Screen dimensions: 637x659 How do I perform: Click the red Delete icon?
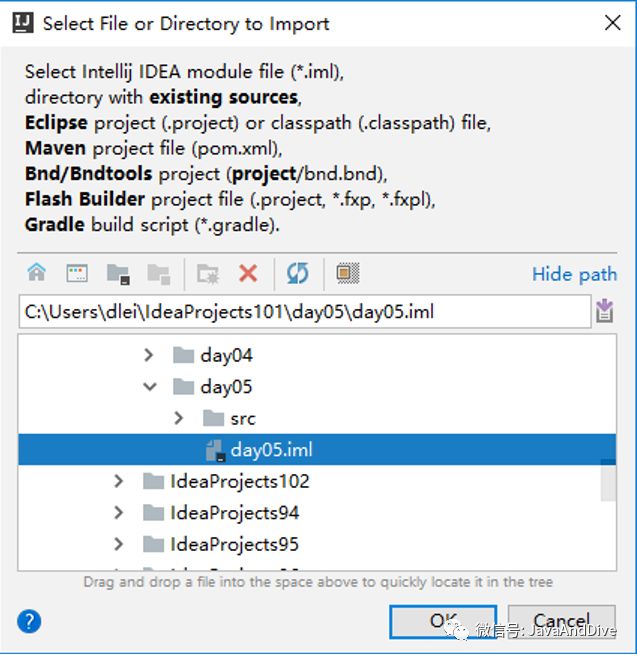pyautogui.click(x=248, y=274)
